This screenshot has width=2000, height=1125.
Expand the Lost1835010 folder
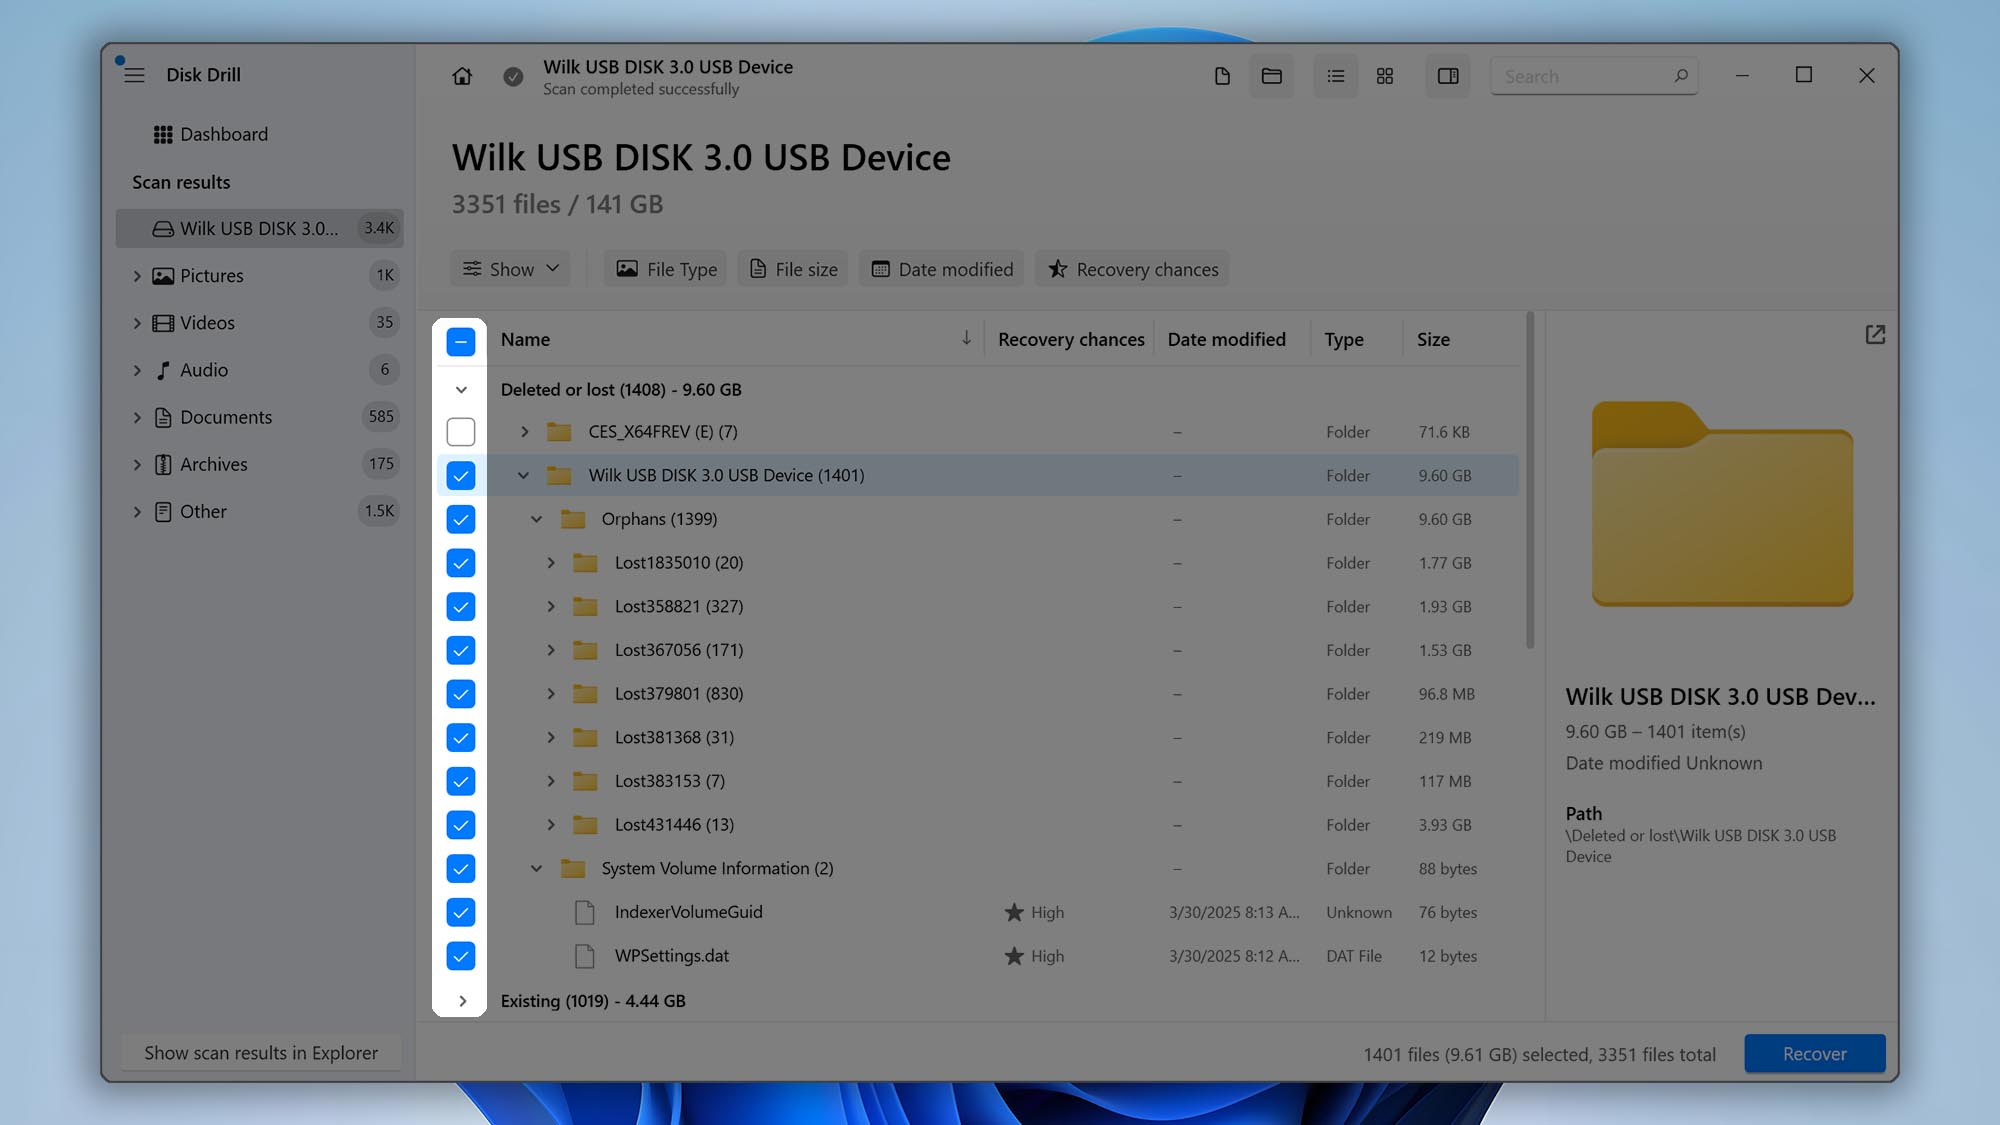click(x=551, y=562)
